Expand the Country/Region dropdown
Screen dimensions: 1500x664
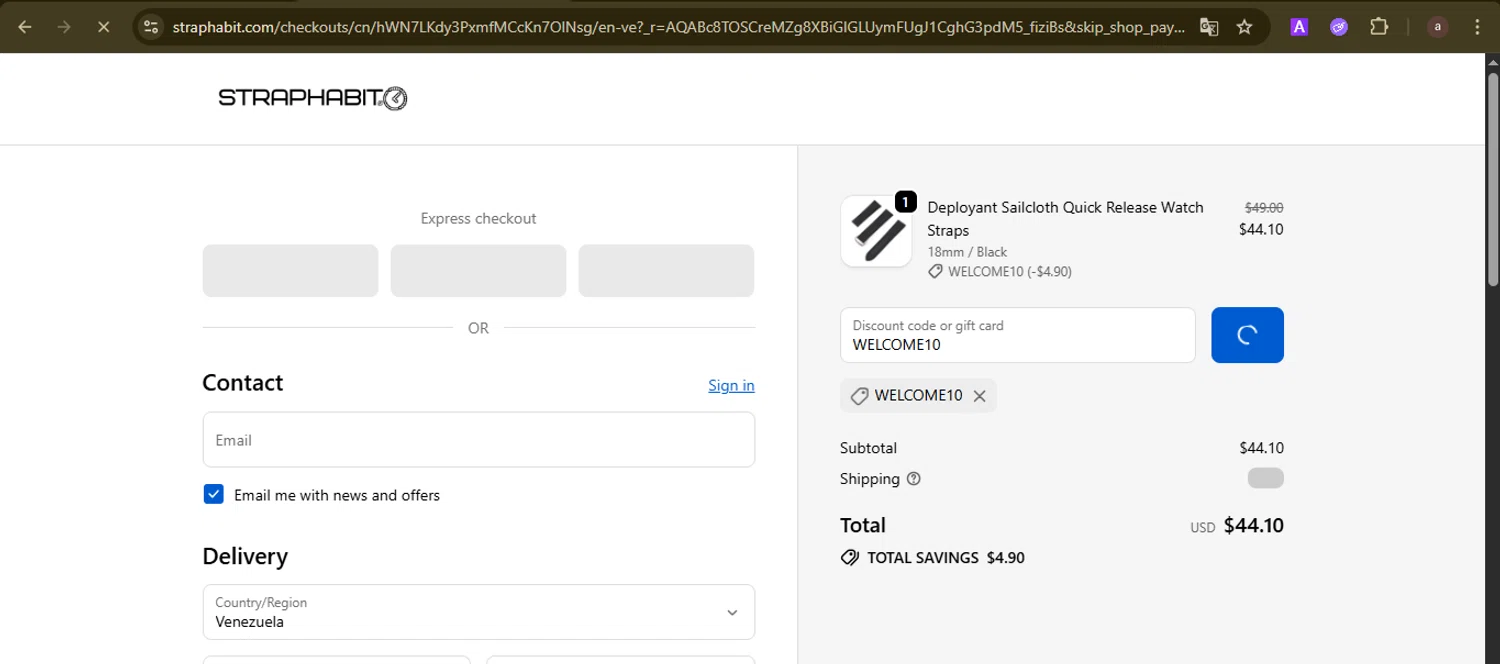[478, 612]
